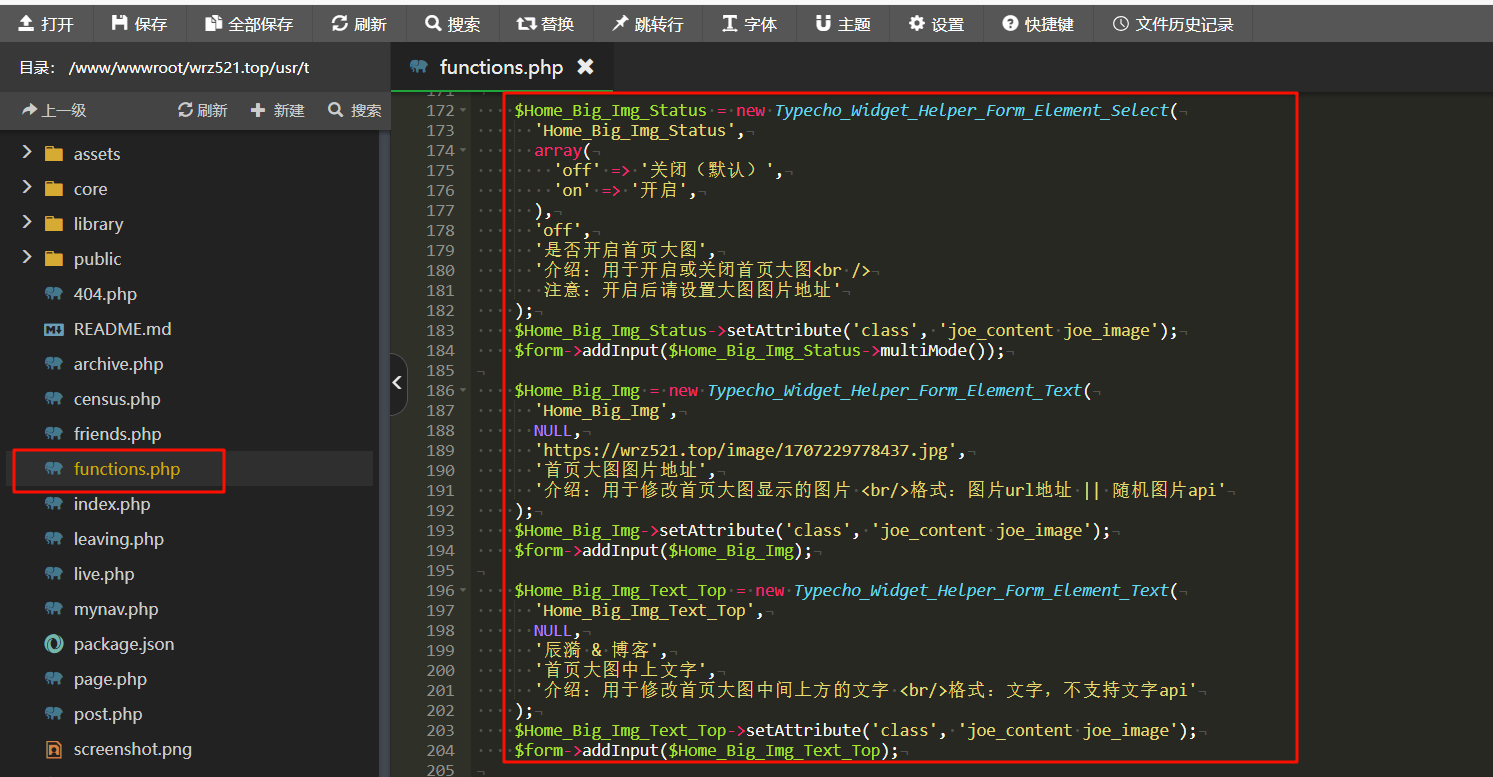Open package.json from the file list

pyautogui.click(x=123, y=644)
